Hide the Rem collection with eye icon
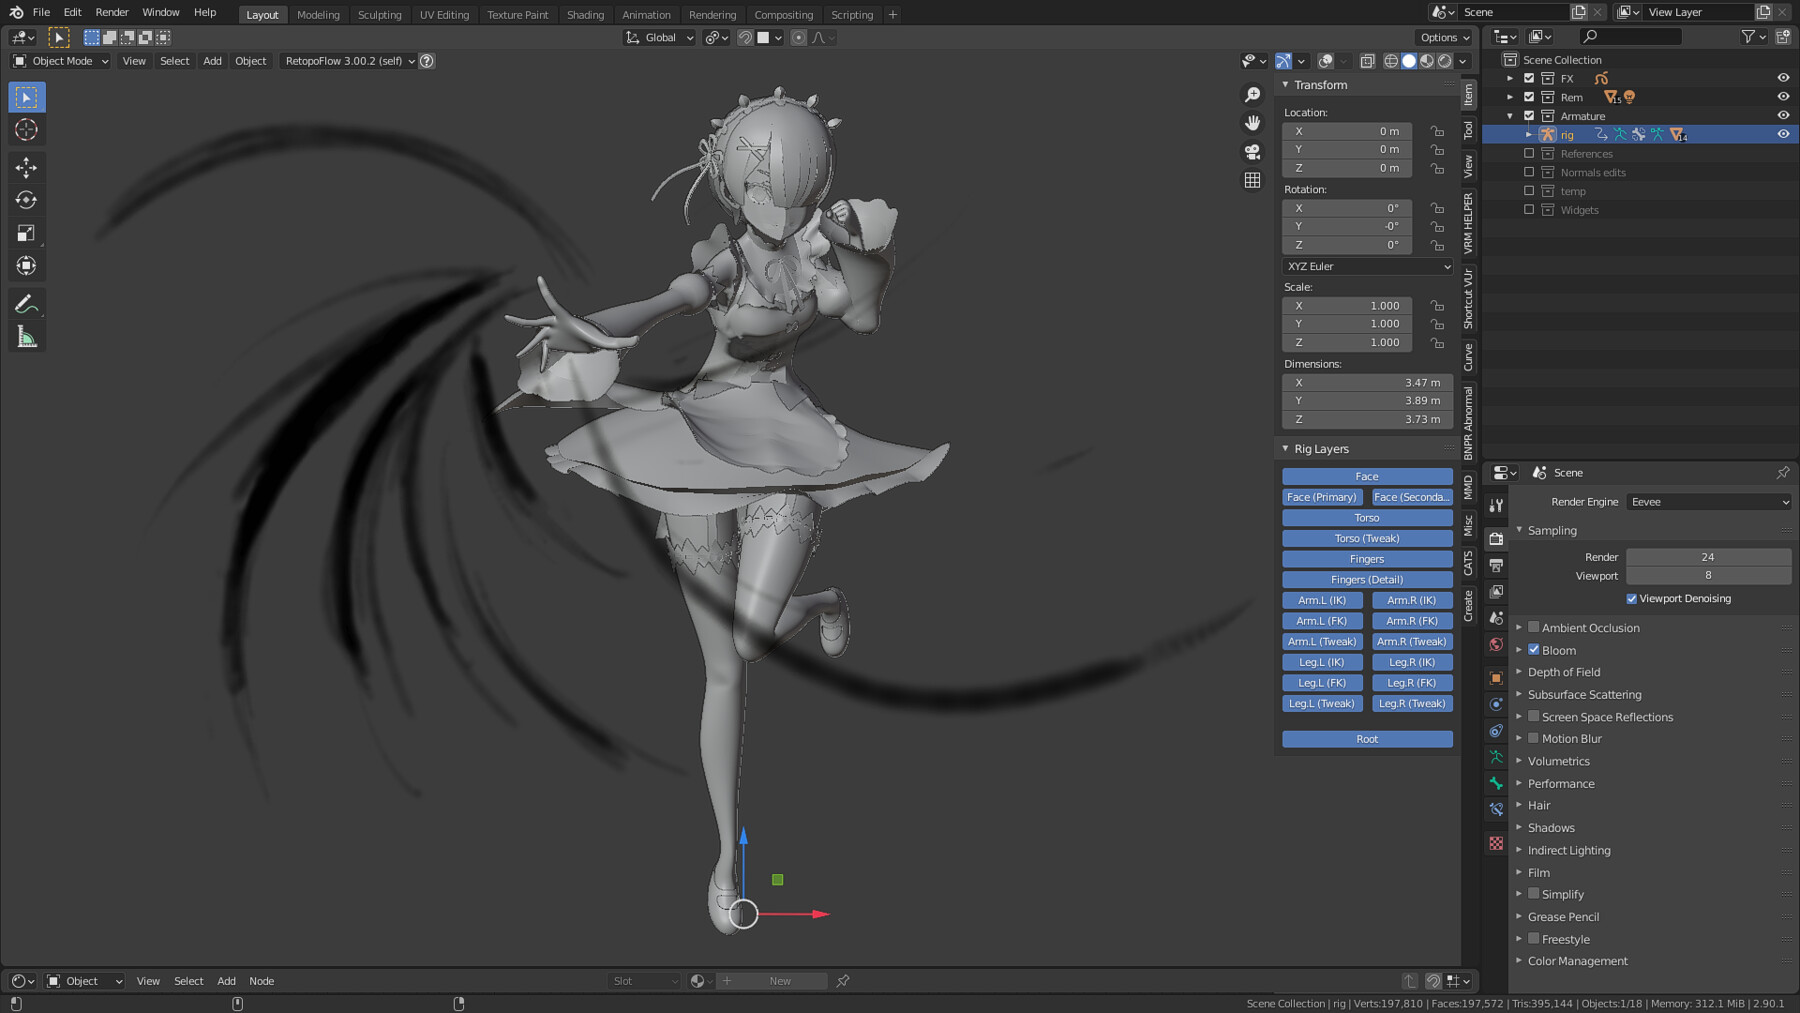 click(1783, 97)
